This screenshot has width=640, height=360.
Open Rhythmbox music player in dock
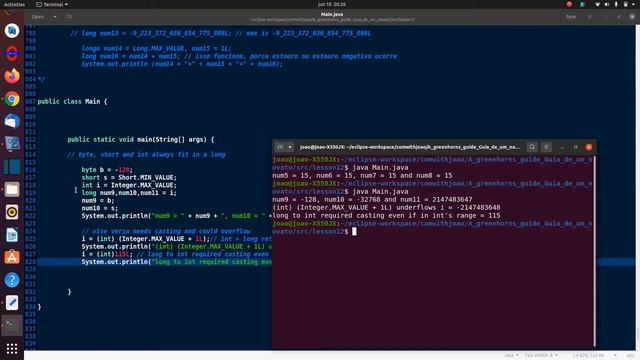coord(12,212)
